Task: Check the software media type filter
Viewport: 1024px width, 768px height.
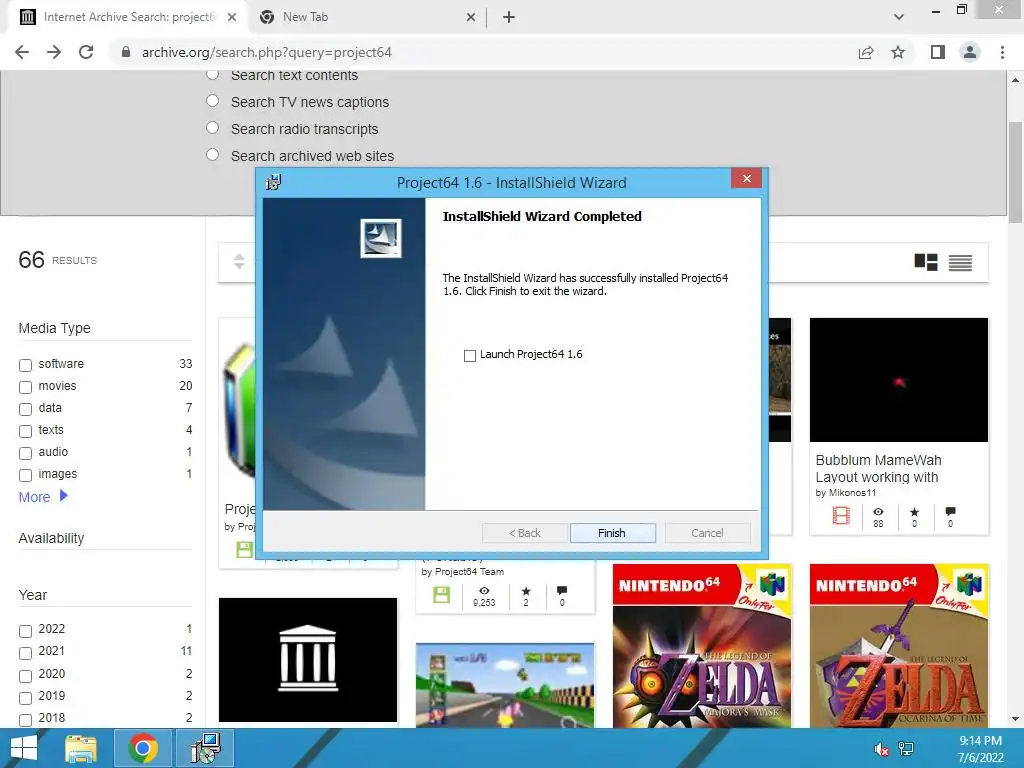Action: pos(25,365)
